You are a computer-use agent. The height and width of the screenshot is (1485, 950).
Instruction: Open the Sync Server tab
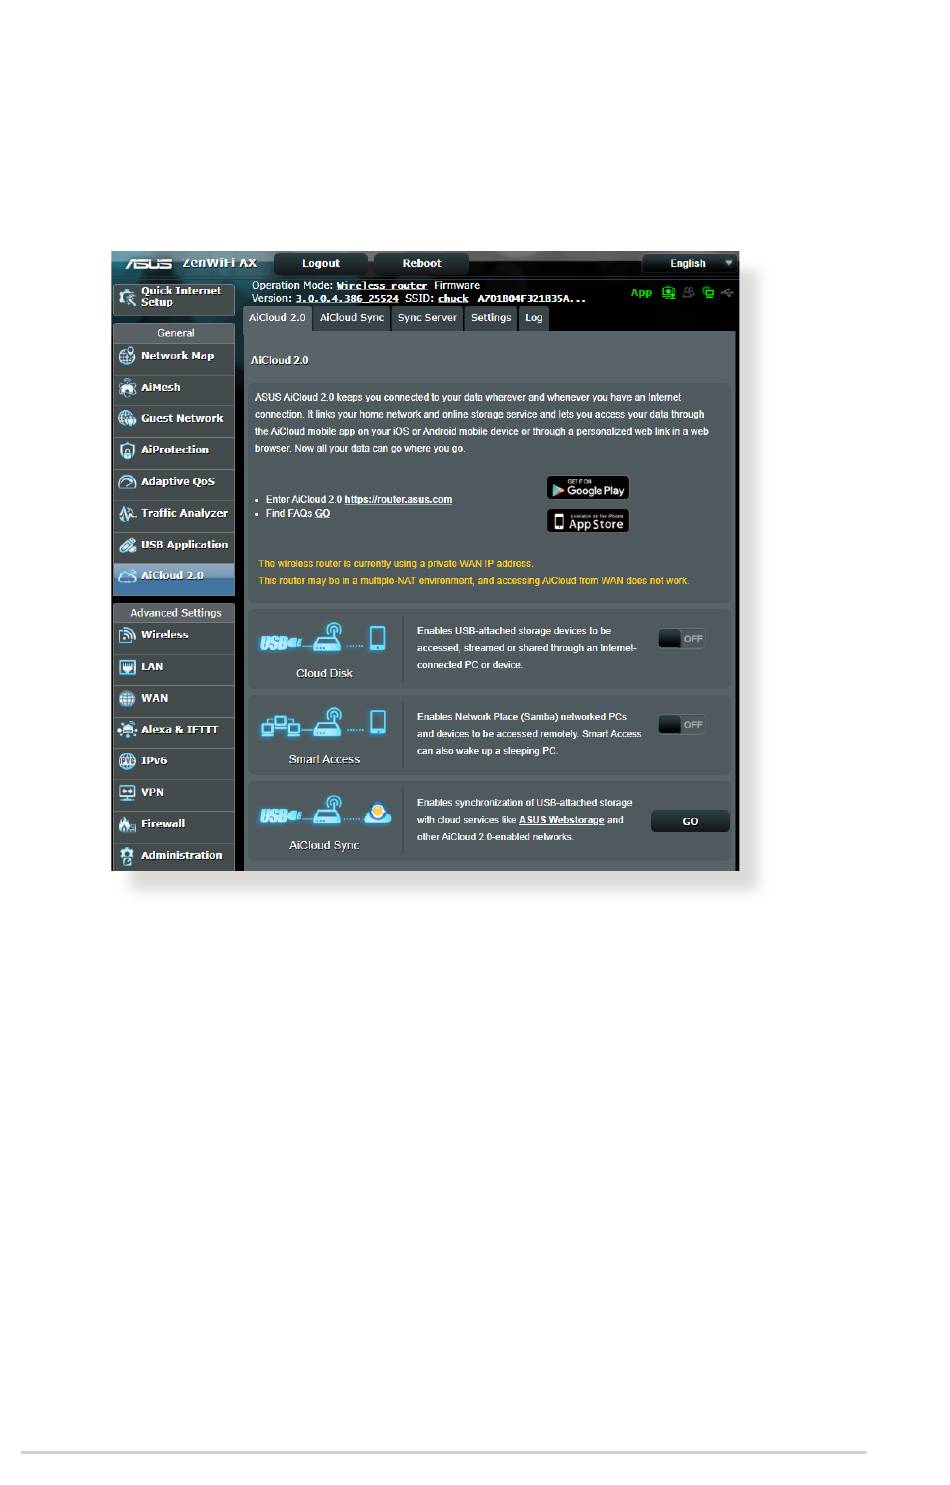tap(427, 318)
